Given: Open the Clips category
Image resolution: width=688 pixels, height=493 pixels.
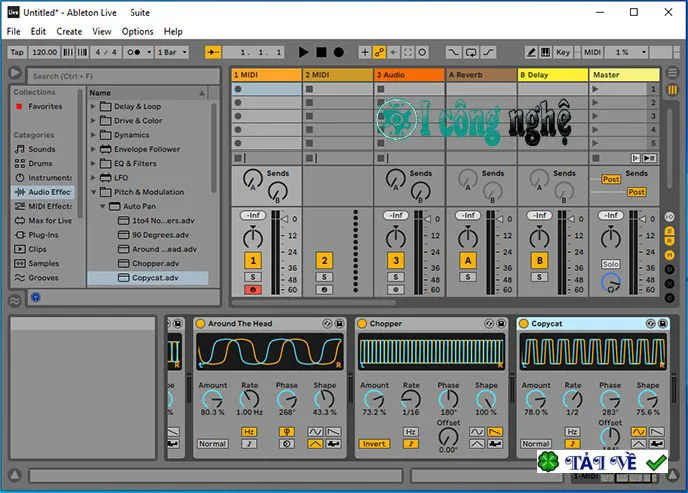Looking at the screenshot, I should 37,249.
